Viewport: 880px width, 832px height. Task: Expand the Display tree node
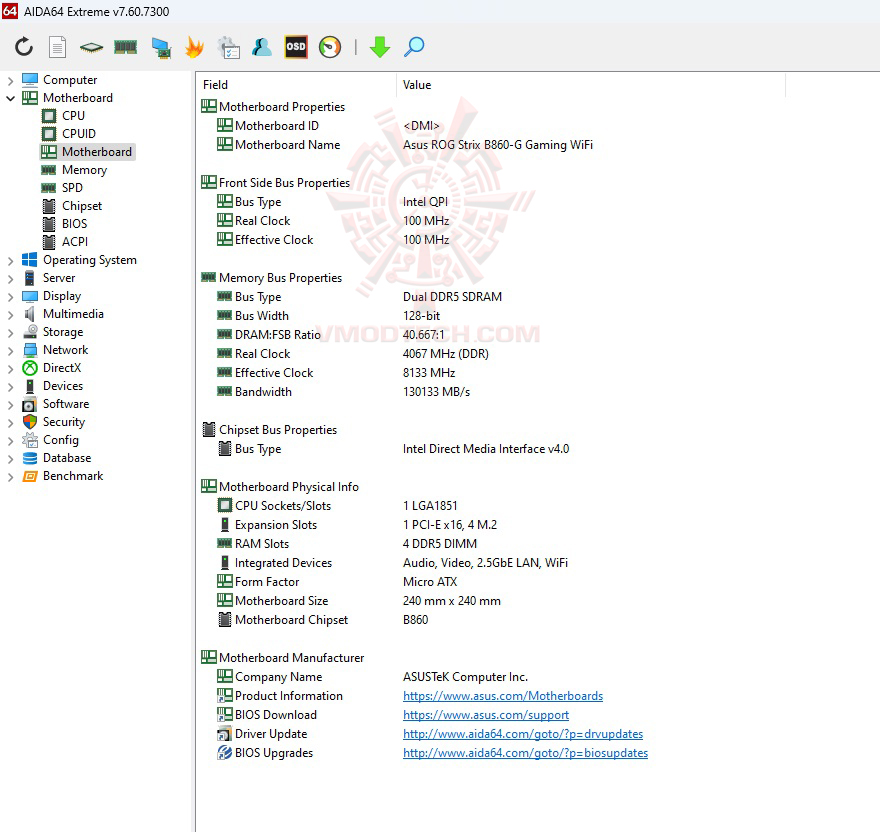(x=10, y=296)
